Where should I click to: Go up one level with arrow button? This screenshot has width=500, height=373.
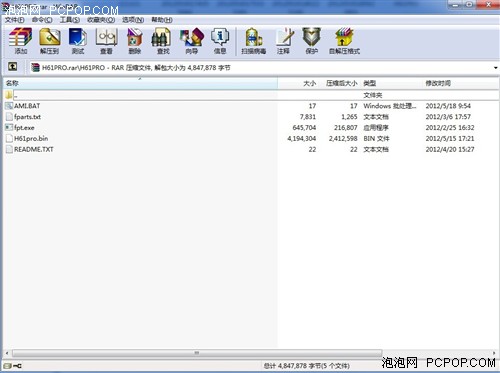point(13,67)
